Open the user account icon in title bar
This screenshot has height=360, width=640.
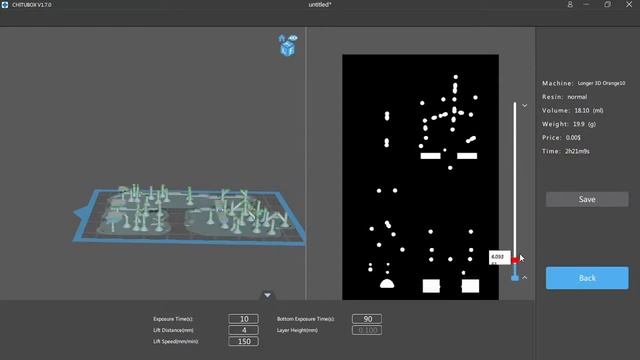click(570, 4)
